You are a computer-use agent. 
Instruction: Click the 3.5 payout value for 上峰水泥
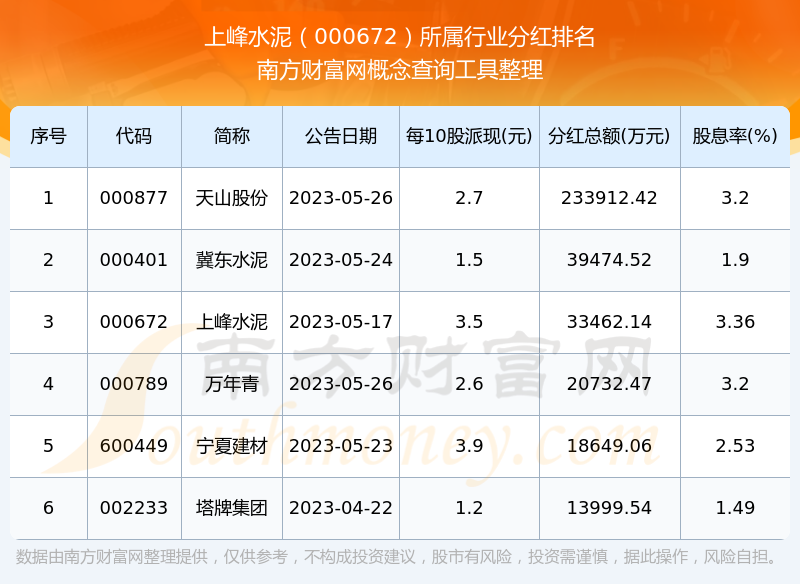[469, 322]
